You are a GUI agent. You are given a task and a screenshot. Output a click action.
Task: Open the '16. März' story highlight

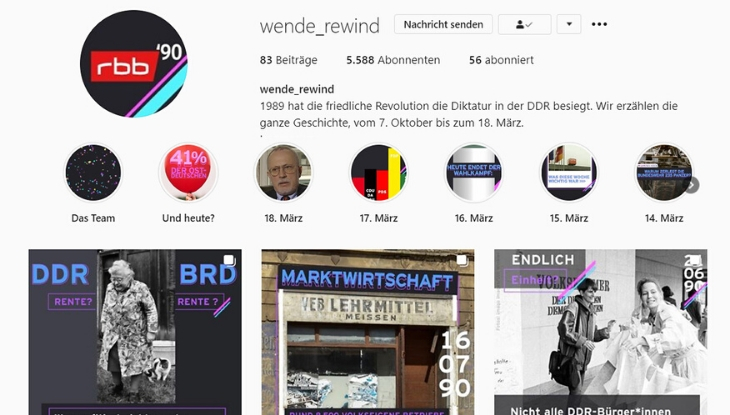473,172
